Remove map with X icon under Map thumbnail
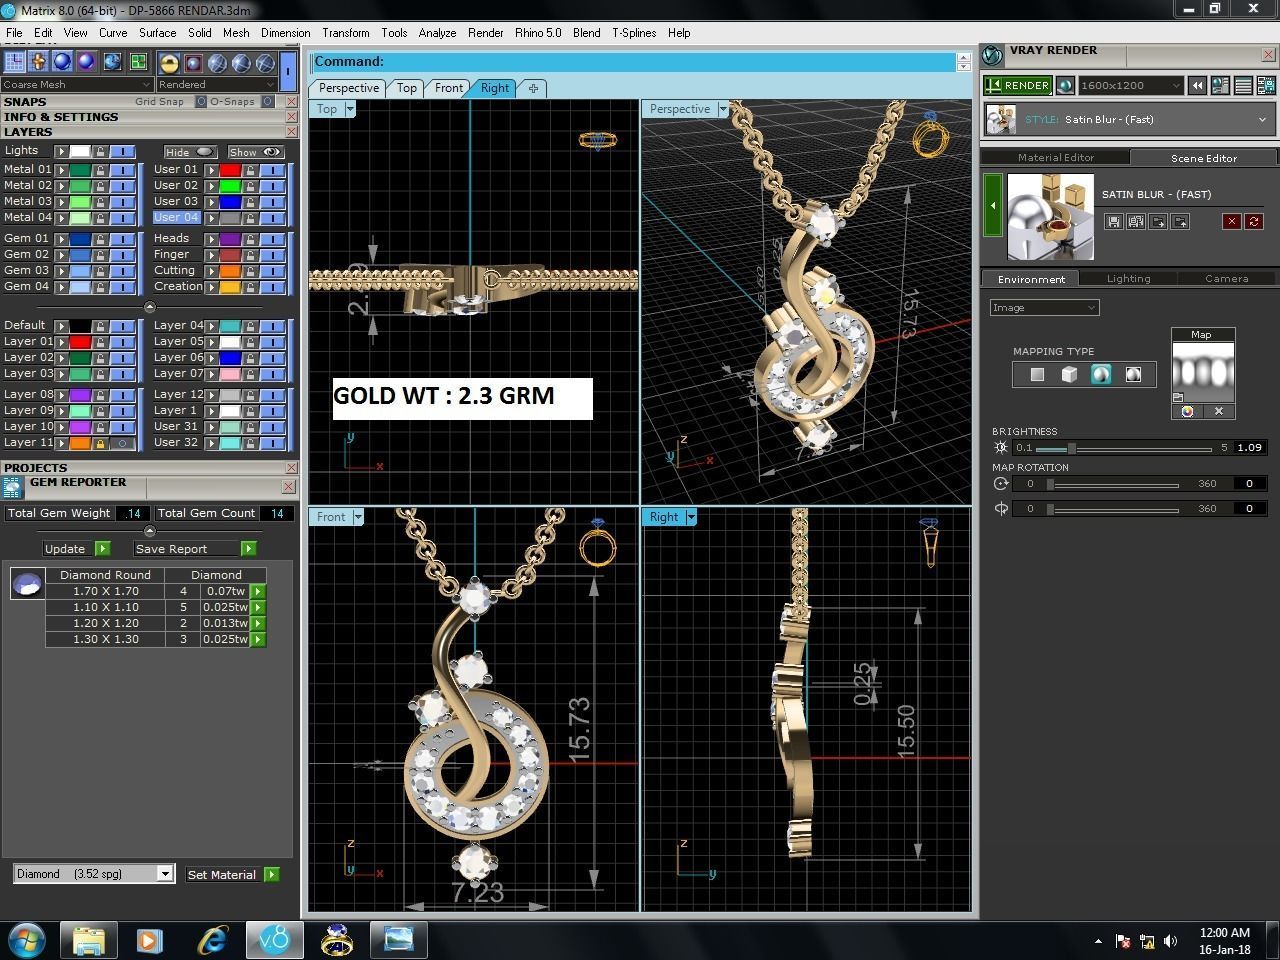Image resolution: width=1280 pixels, height=960 pixels. [x=1219, y=411]
